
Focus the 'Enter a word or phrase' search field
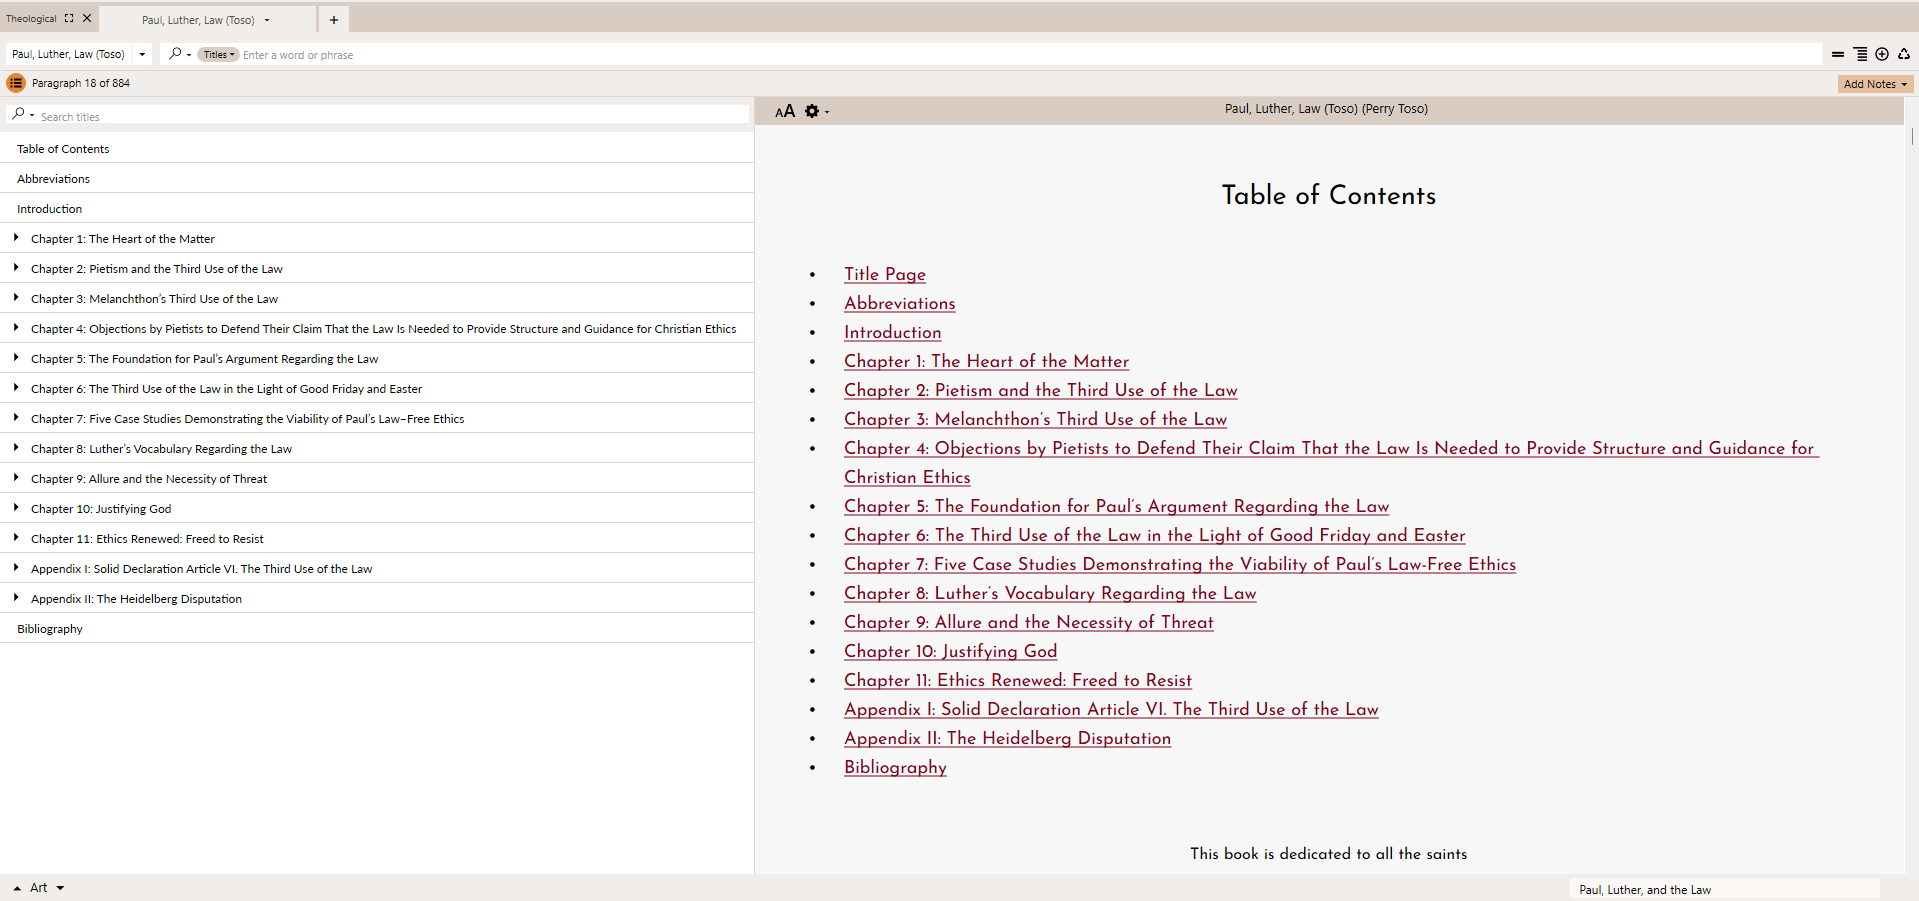tap(1030, 55)
